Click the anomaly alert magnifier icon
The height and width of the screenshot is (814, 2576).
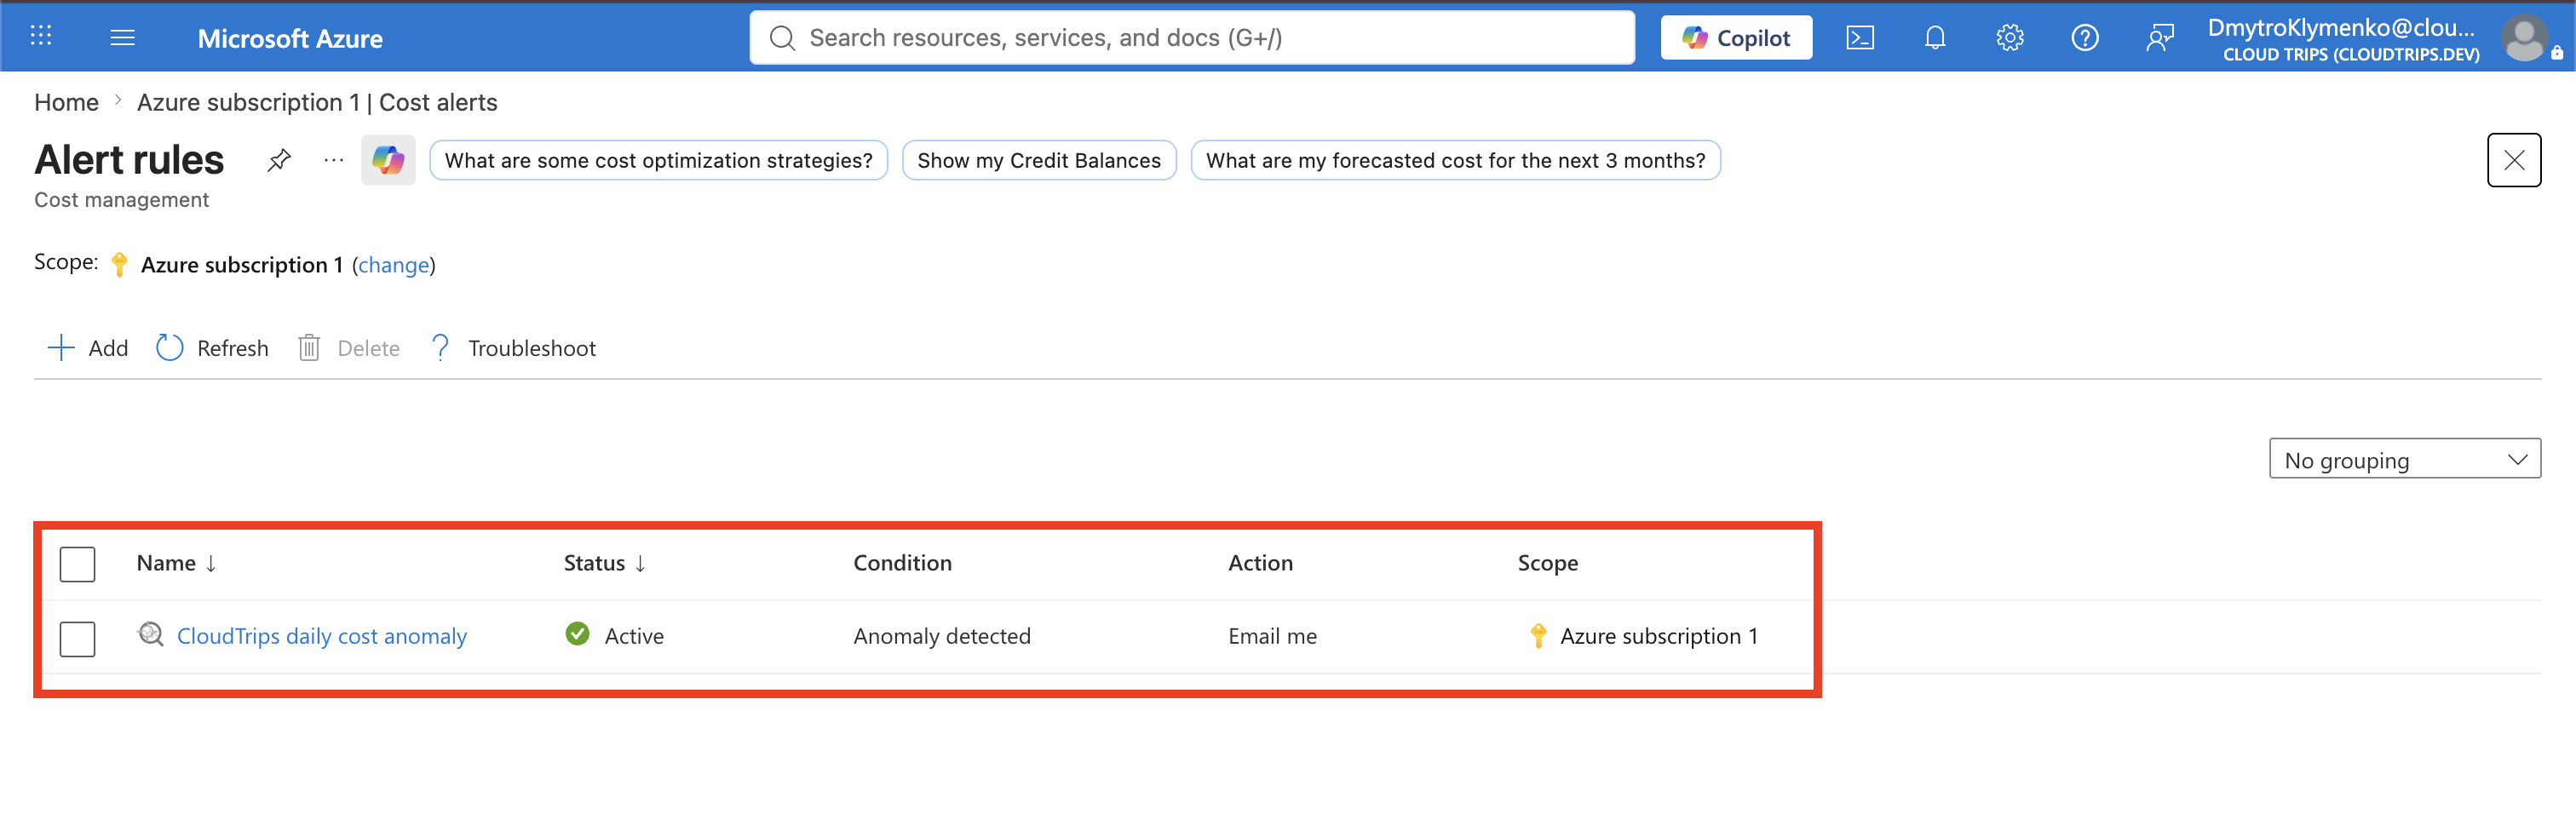click(x=150, y=634)
